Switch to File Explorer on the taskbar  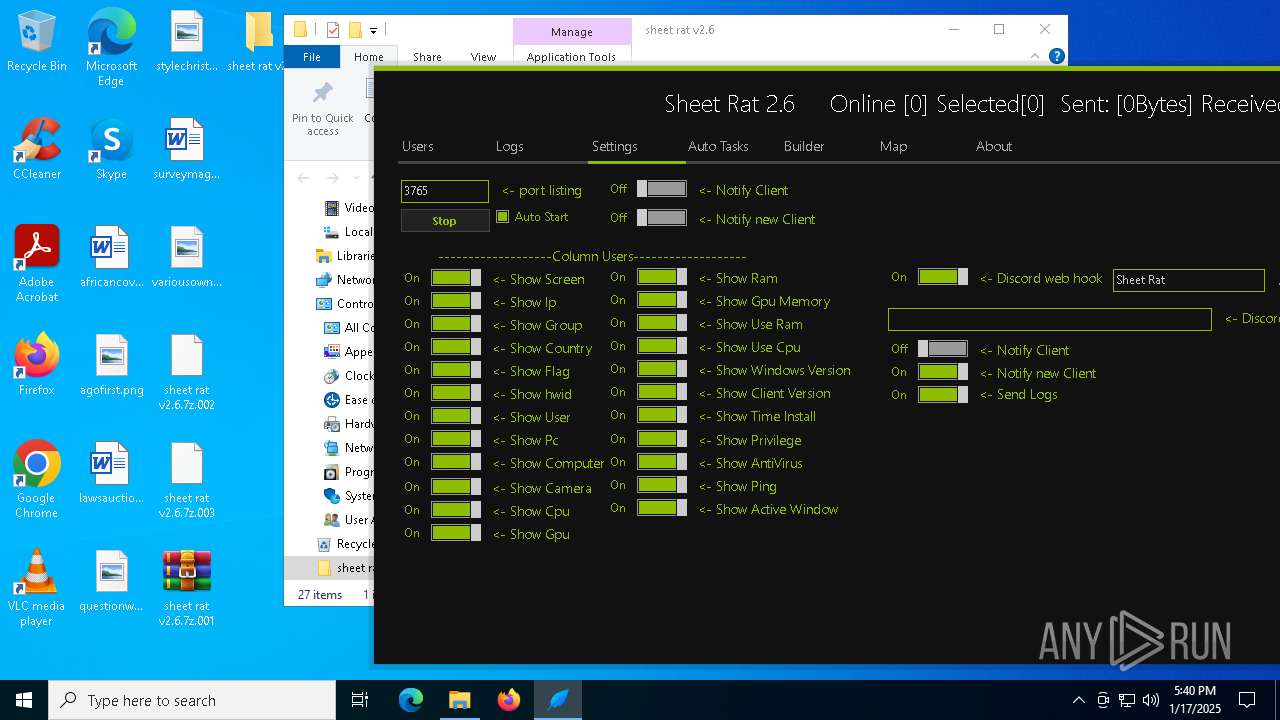pyautogui.click(x=459, y=700)
